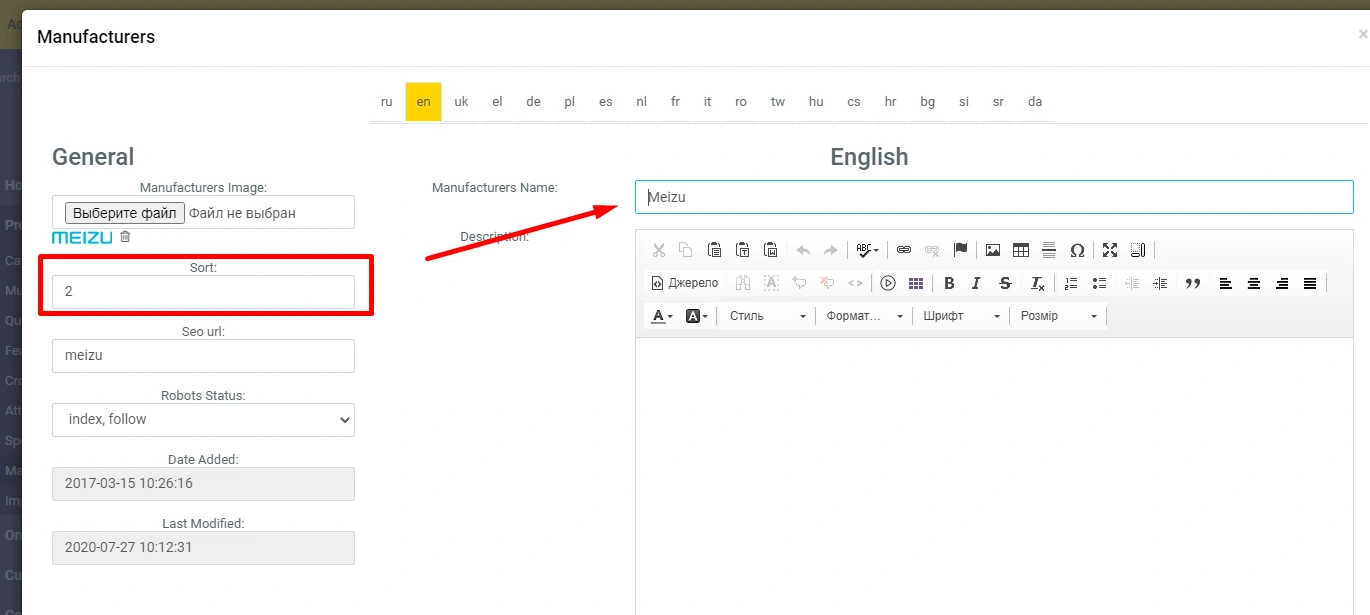Toggle bold formatting in the editor
Image resolution: width=1370 pixels, height=615 pixels.
(x=949, y=283)
